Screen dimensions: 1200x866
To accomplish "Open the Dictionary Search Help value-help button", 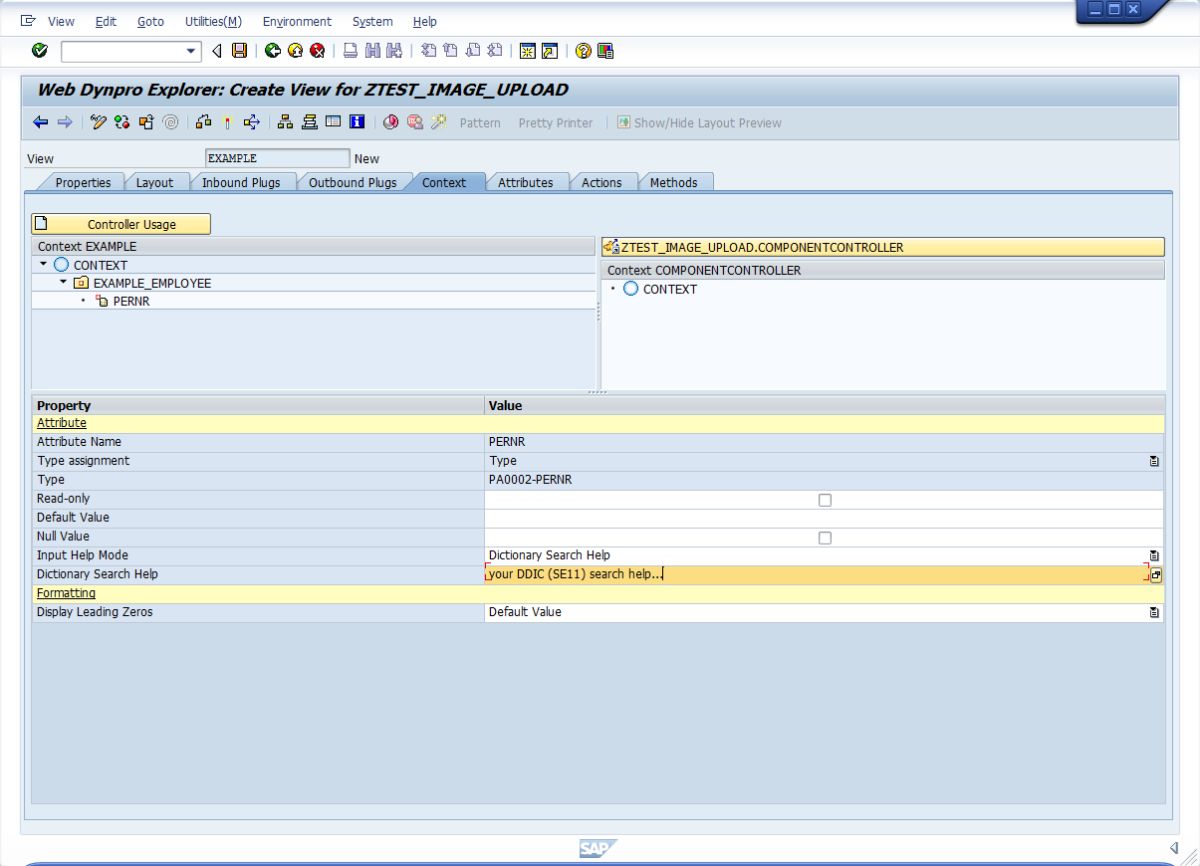I will 1156,575.
